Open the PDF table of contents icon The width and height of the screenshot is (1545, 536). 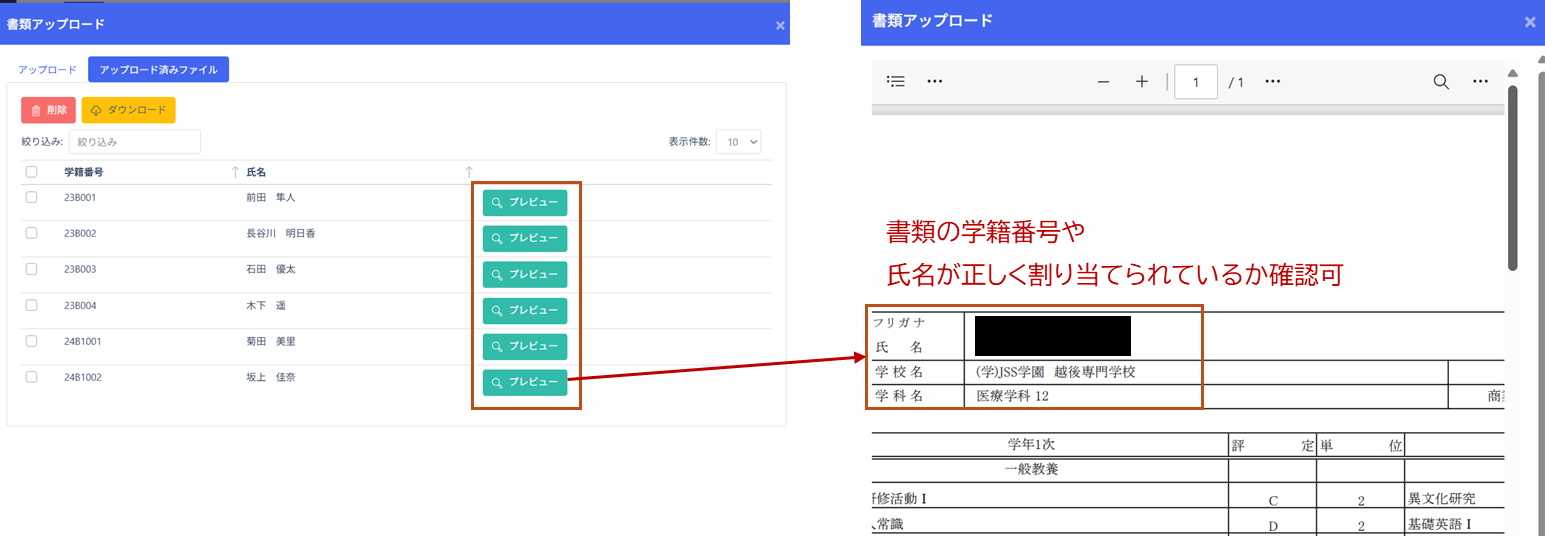(896, 82)
